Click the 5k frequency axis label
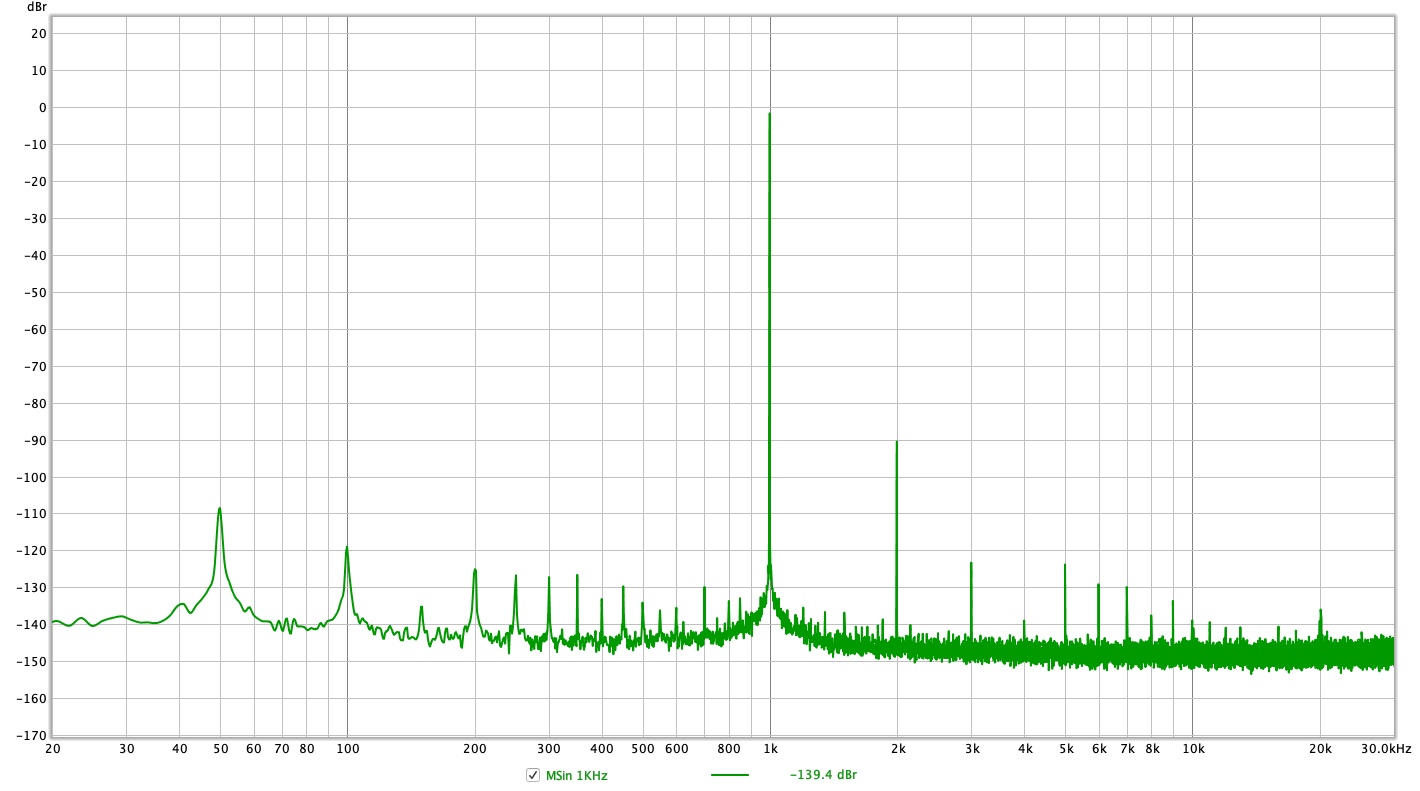Viewport: 1420px width, 791px height. click(x=1066, y=748)
